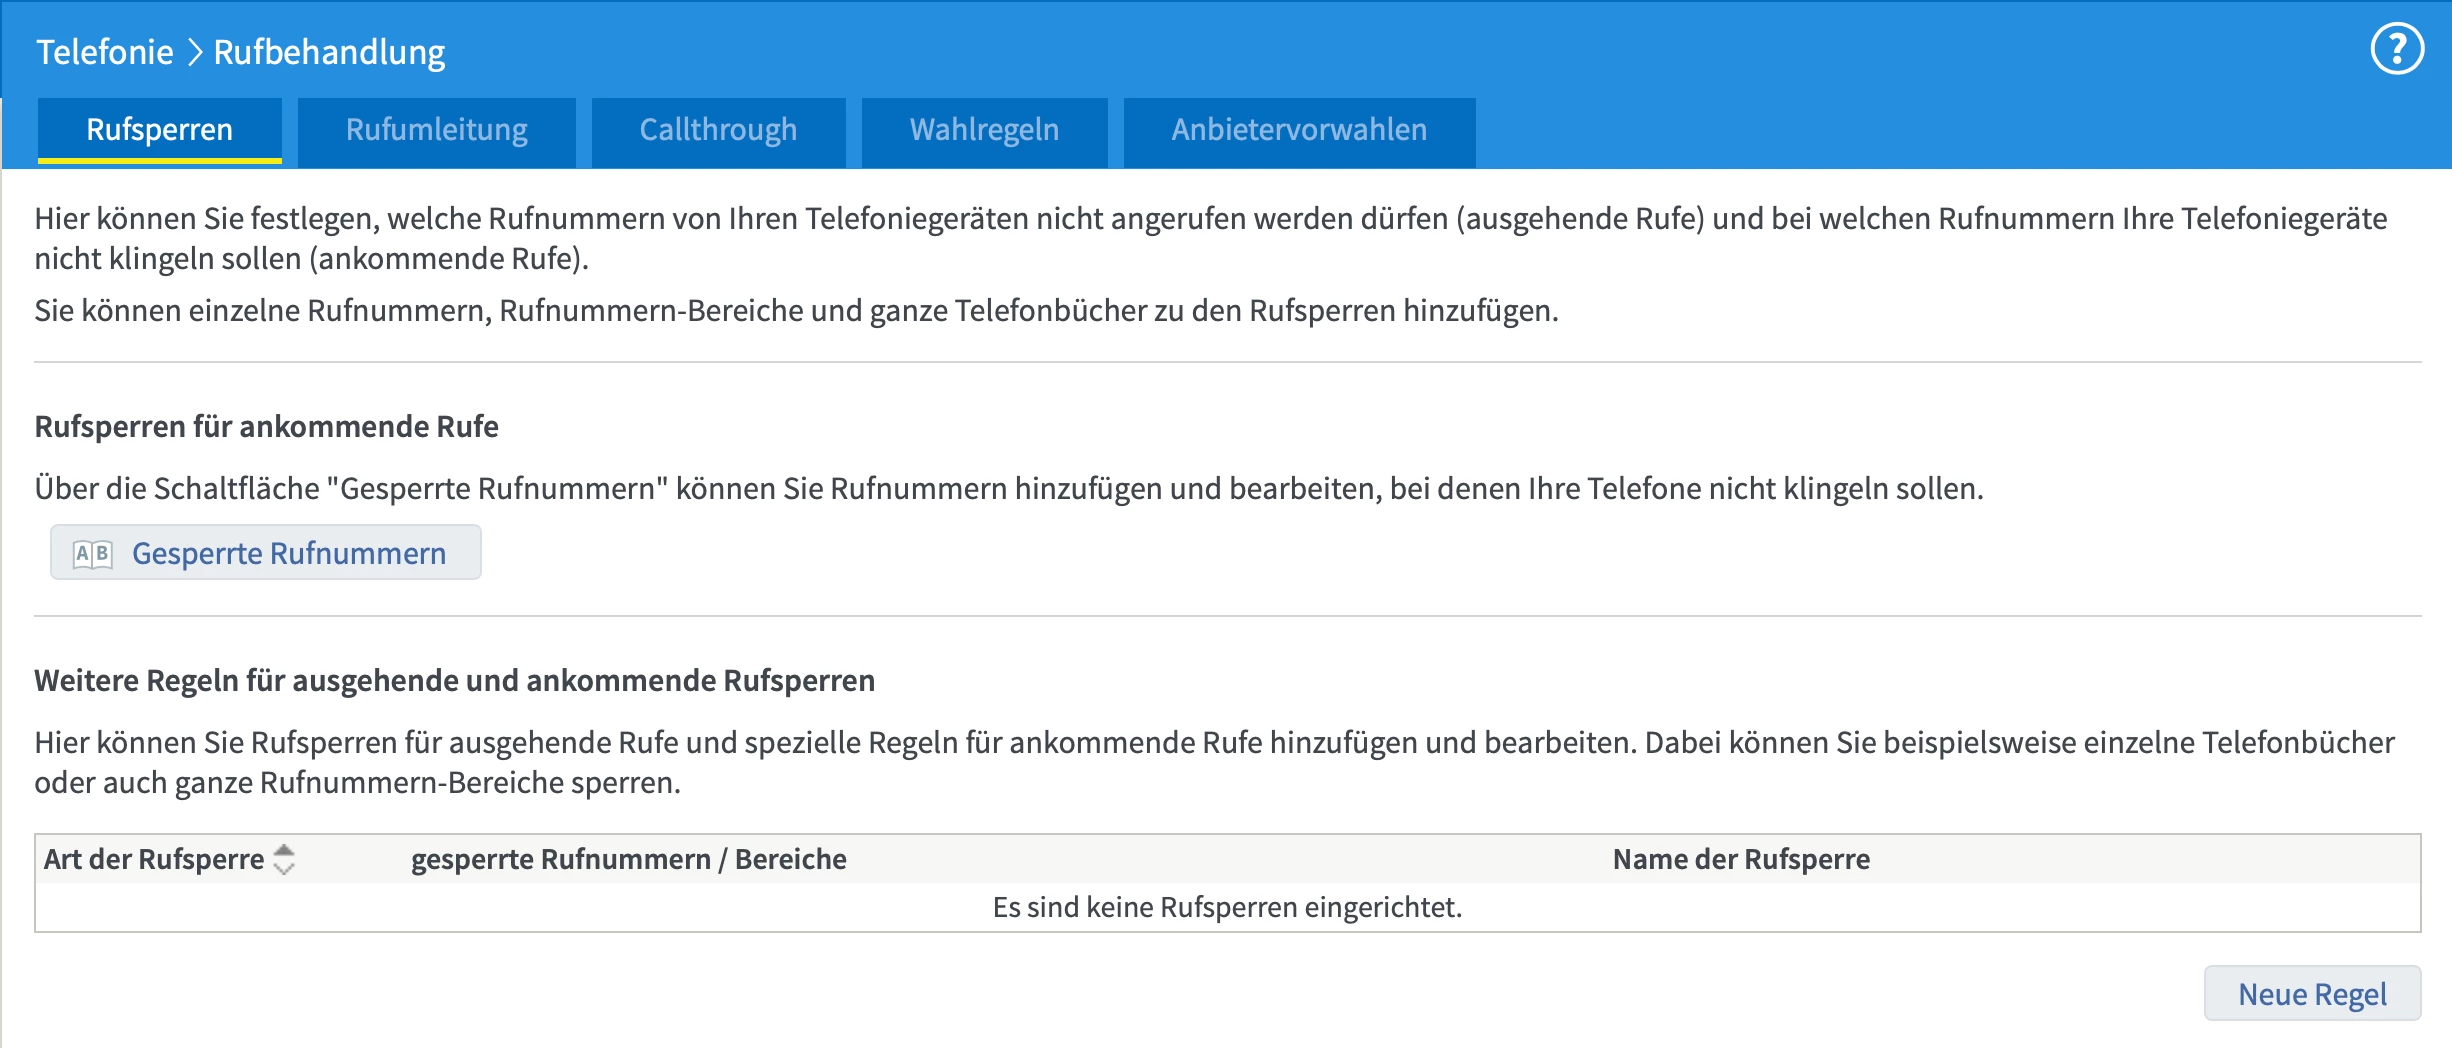Select the Rufsperren tab
Image resolution: width=2452 pixels, height=1048 pixels.
160,130
